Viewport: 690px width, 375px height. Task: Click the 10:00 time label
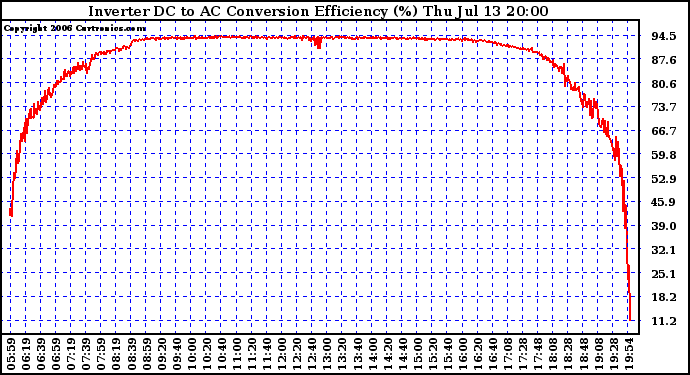[x=192, y=354]
